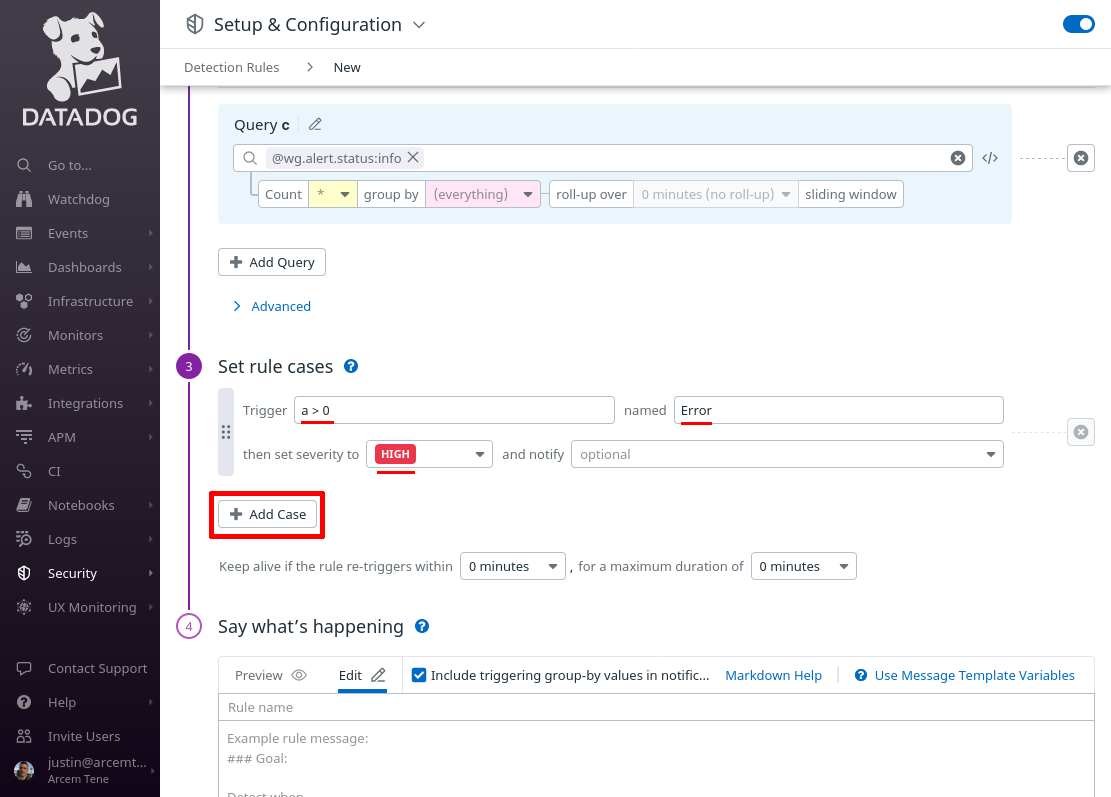Open the roll-up over minutes dropdown

pyautogui.click(x=716, y=194)
